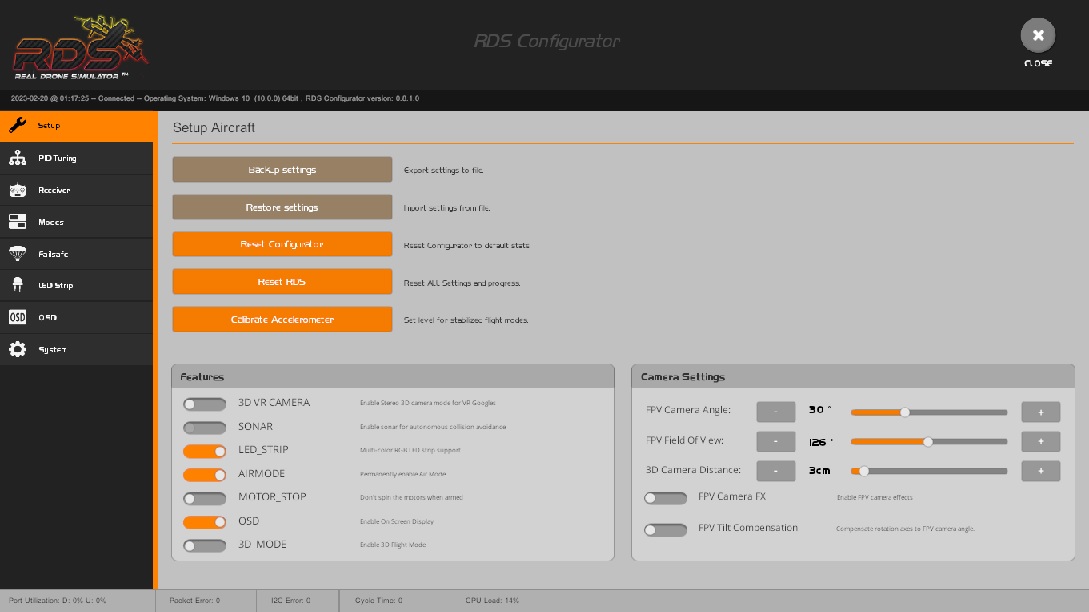1089x612 pixels.
Task: Click the FPV Camera Angle slider
Action: [x=929, y=412]
